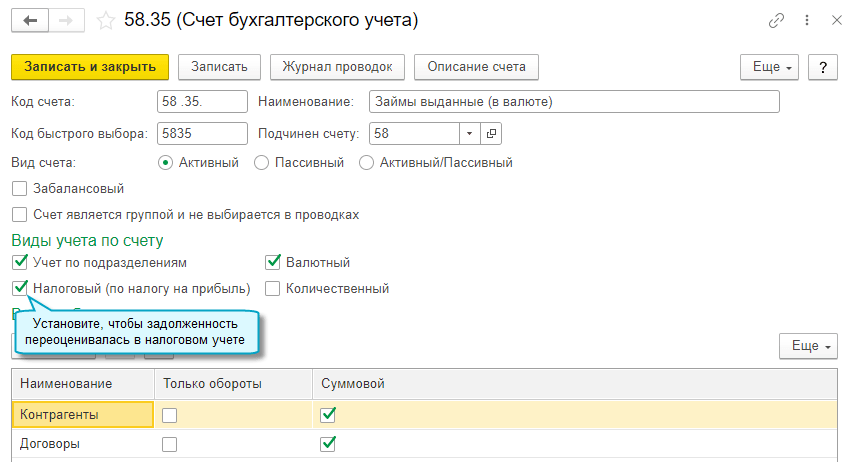Click the back navigation arrow
The image size is (857, 462).
29,20
